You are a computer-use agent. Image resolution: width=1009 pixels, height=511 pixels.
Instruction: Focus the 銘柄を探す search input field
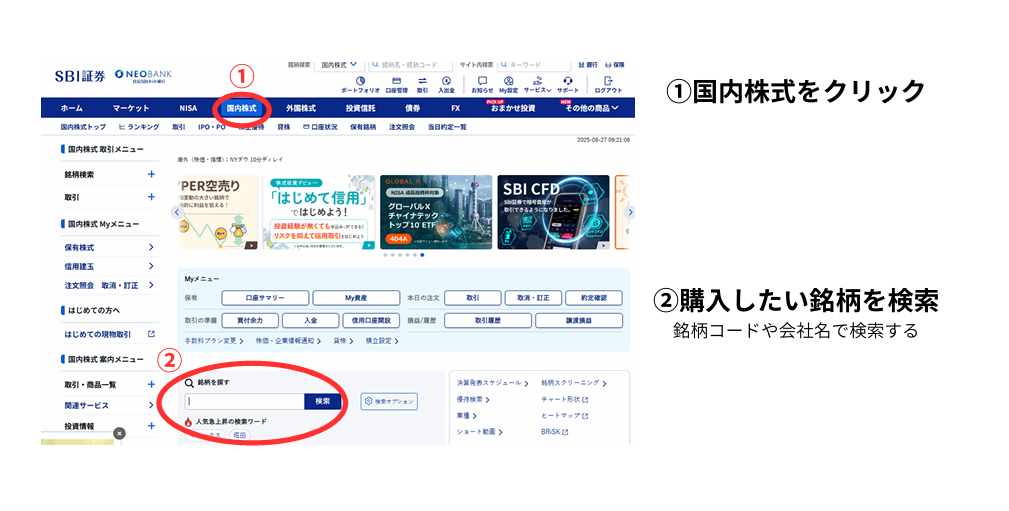243,401
